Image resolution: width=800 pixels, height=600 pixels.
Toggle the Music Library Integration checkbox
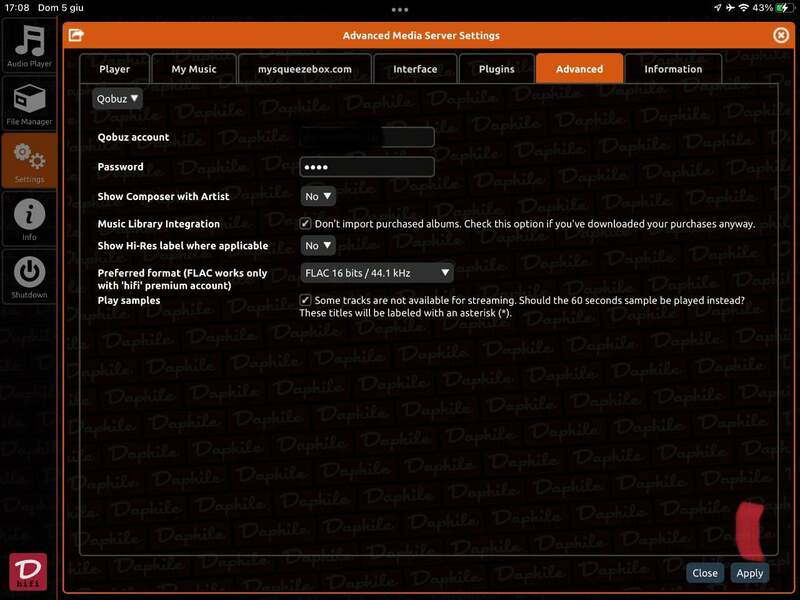pos(306,224)
